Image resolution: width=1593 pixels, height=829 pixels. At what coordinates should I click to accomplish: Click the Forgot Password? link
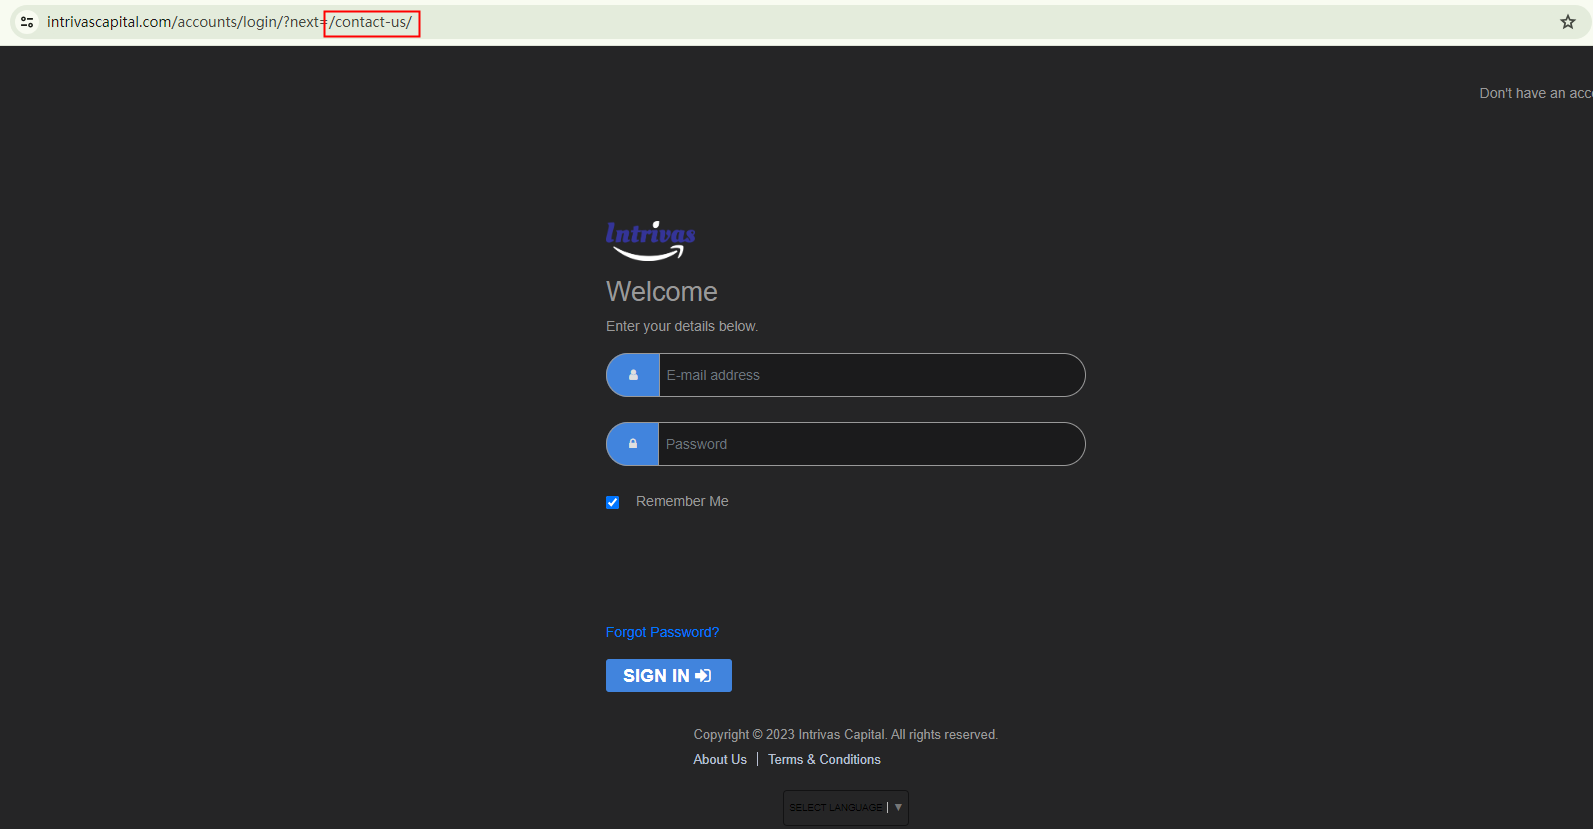click(x=662, y=632)
